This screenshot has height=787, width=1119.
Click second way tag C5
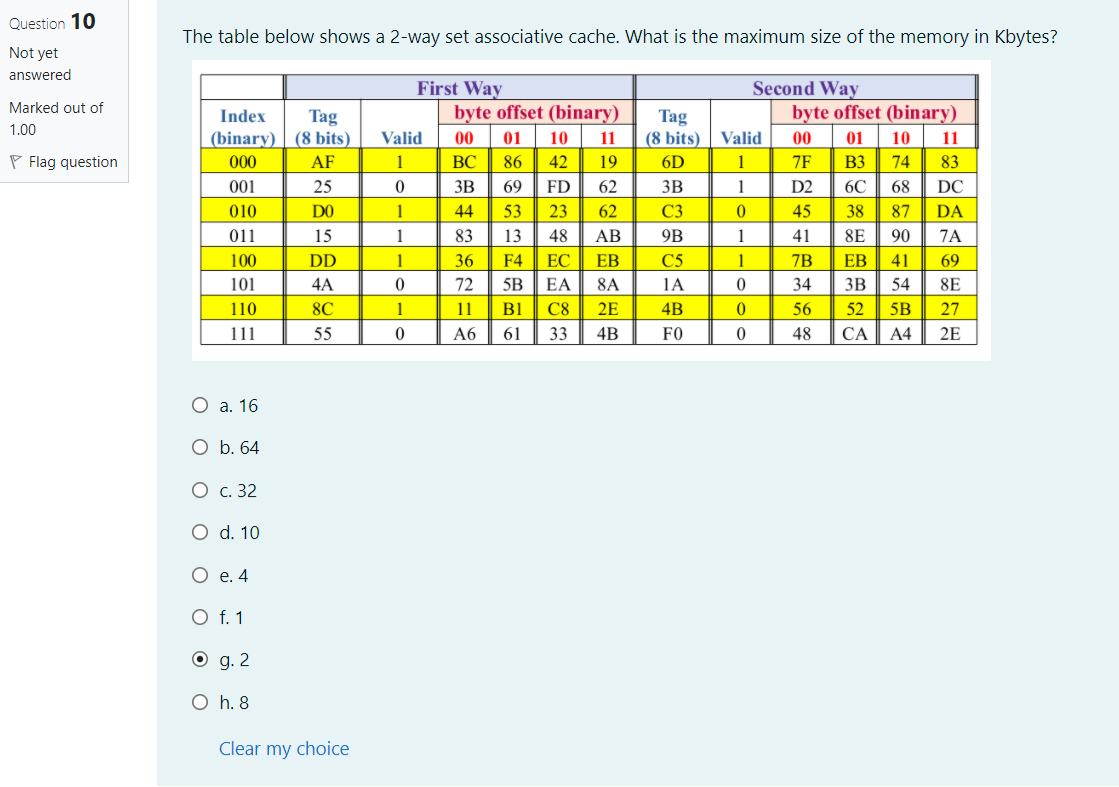click(x=672, y=260)
